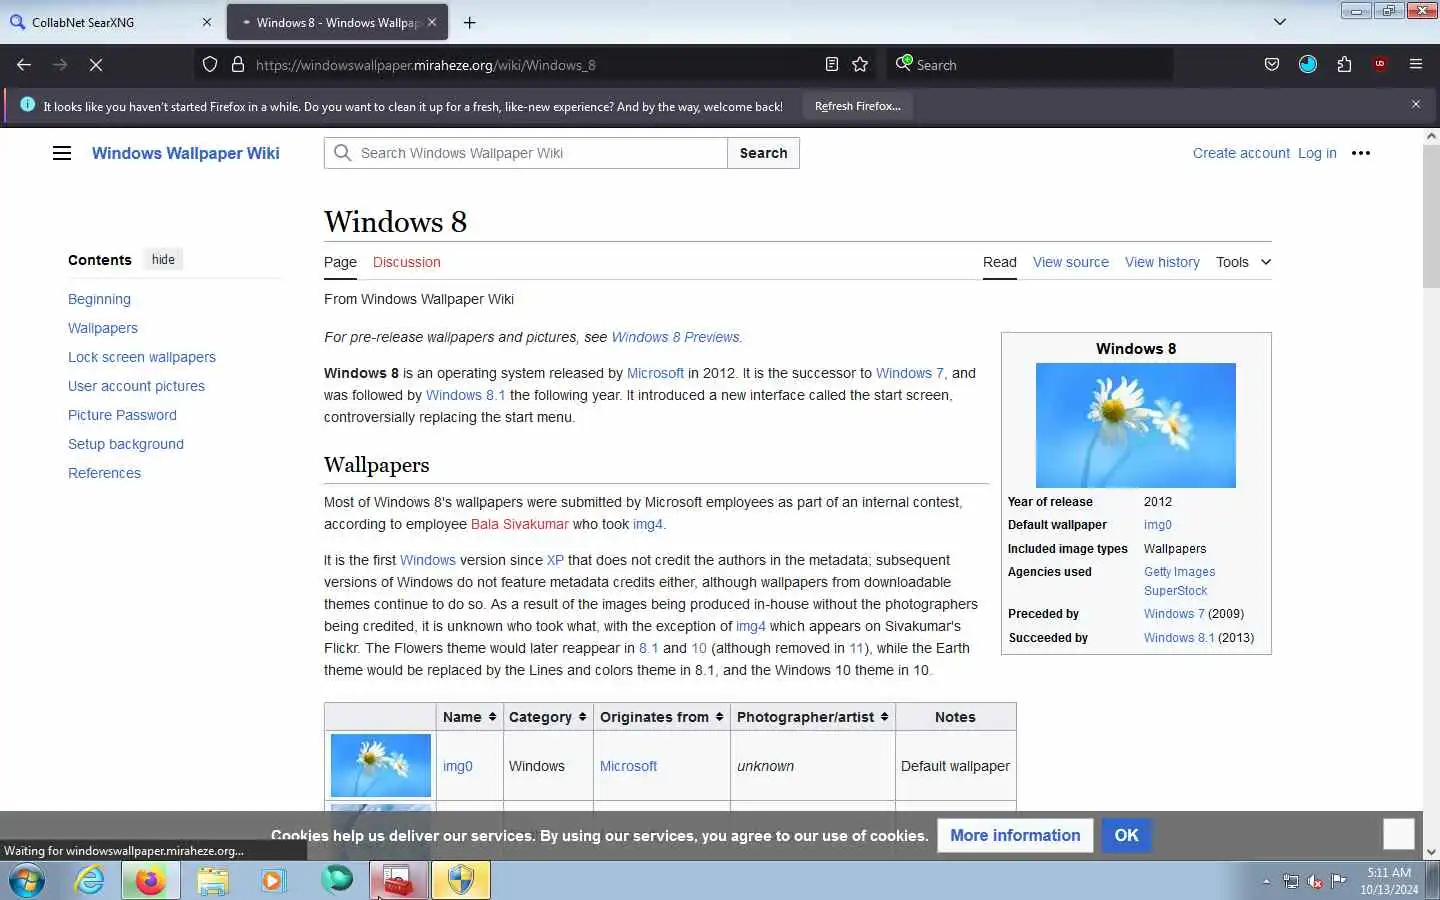The width and height of the screenshot is (1440, 900).
Task: Open the red toolbox taskbar app
Action: pyautogui.click(x=399, y=881)
